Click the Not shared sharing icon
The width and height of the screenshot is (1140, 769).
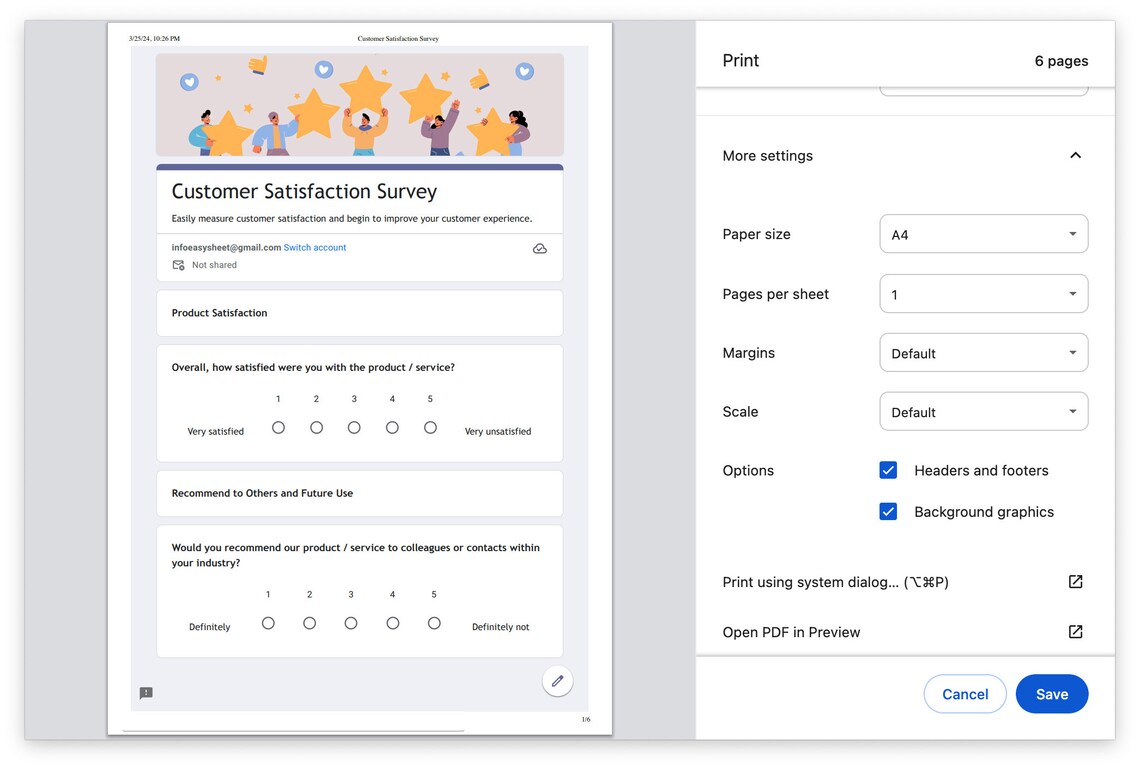coord(179,265)
